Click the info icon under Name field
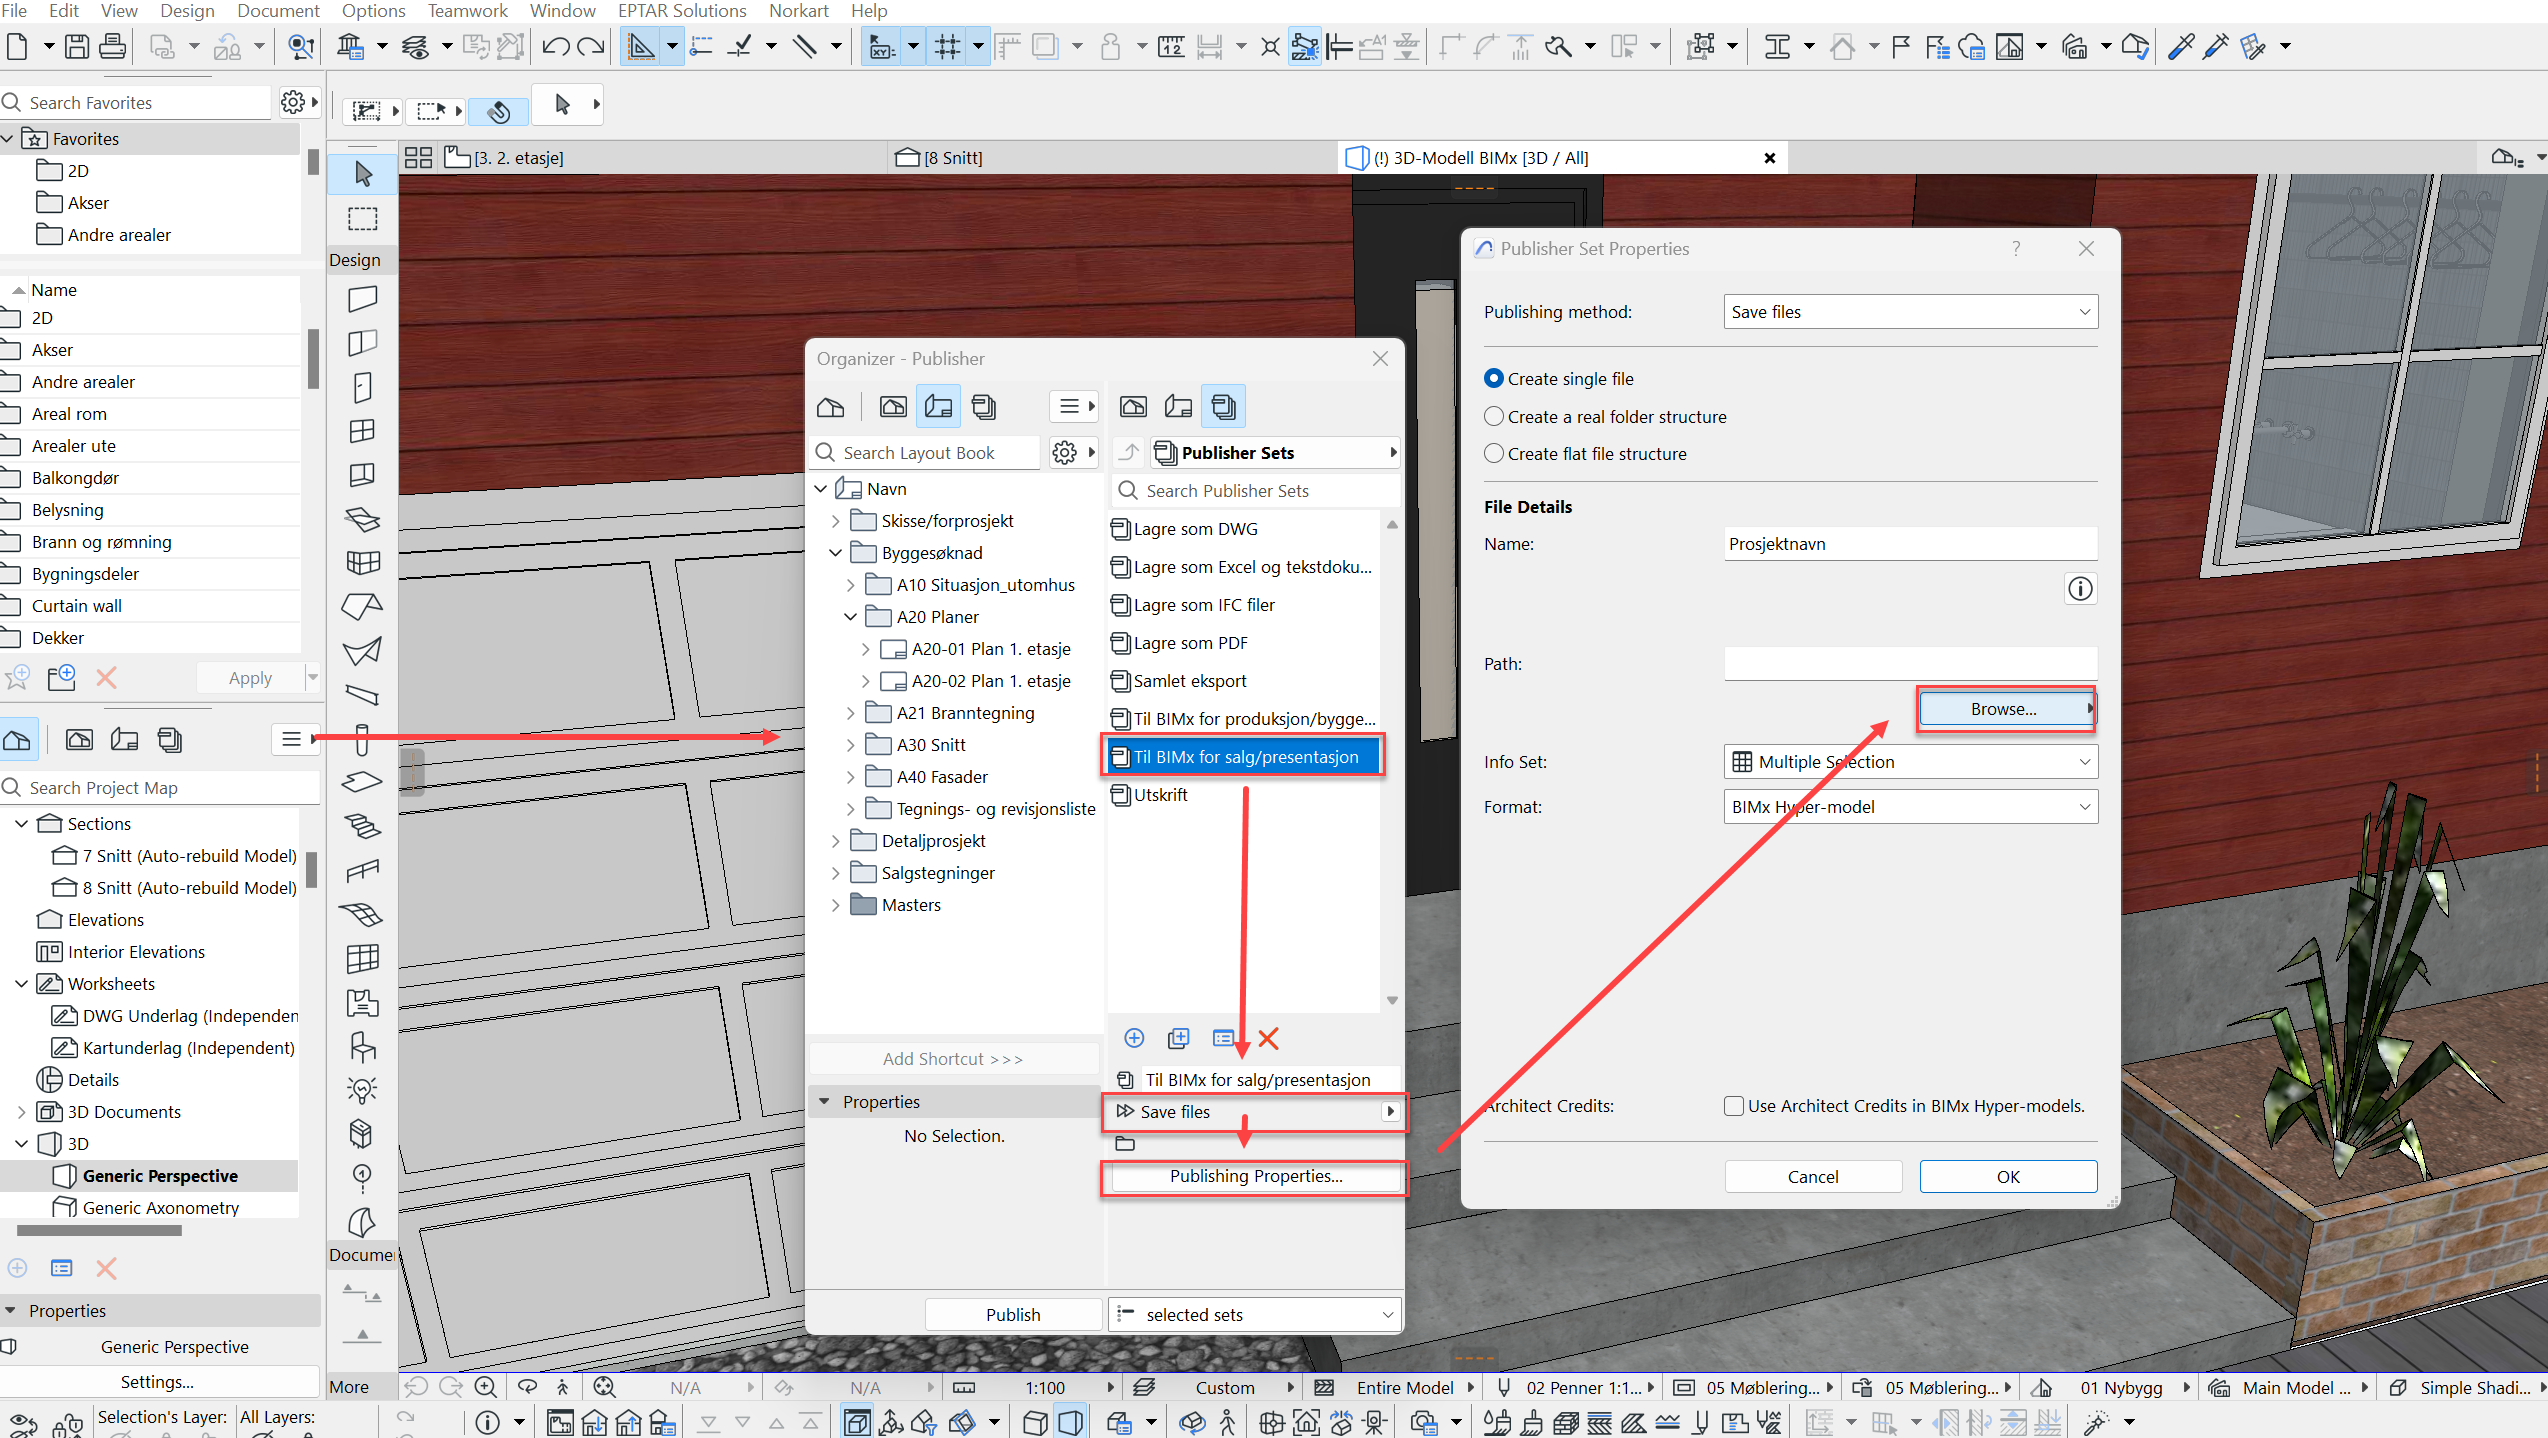The width and height of the screenshot is (2548, 1438). point(2079,589)
